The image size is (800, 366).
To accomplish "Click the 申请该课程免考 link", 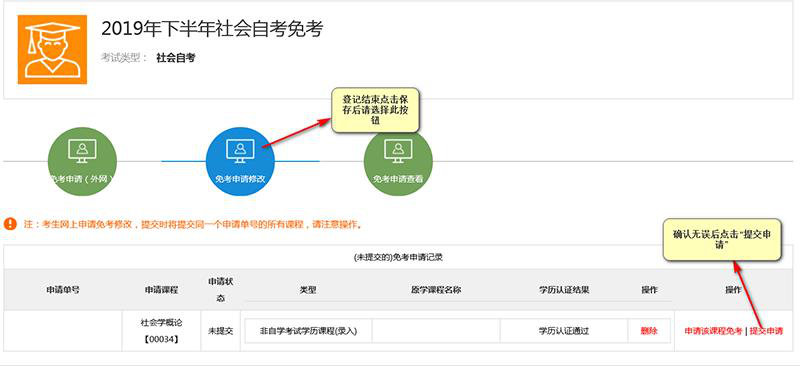I will pyautogui.click(x=713, y=331).
